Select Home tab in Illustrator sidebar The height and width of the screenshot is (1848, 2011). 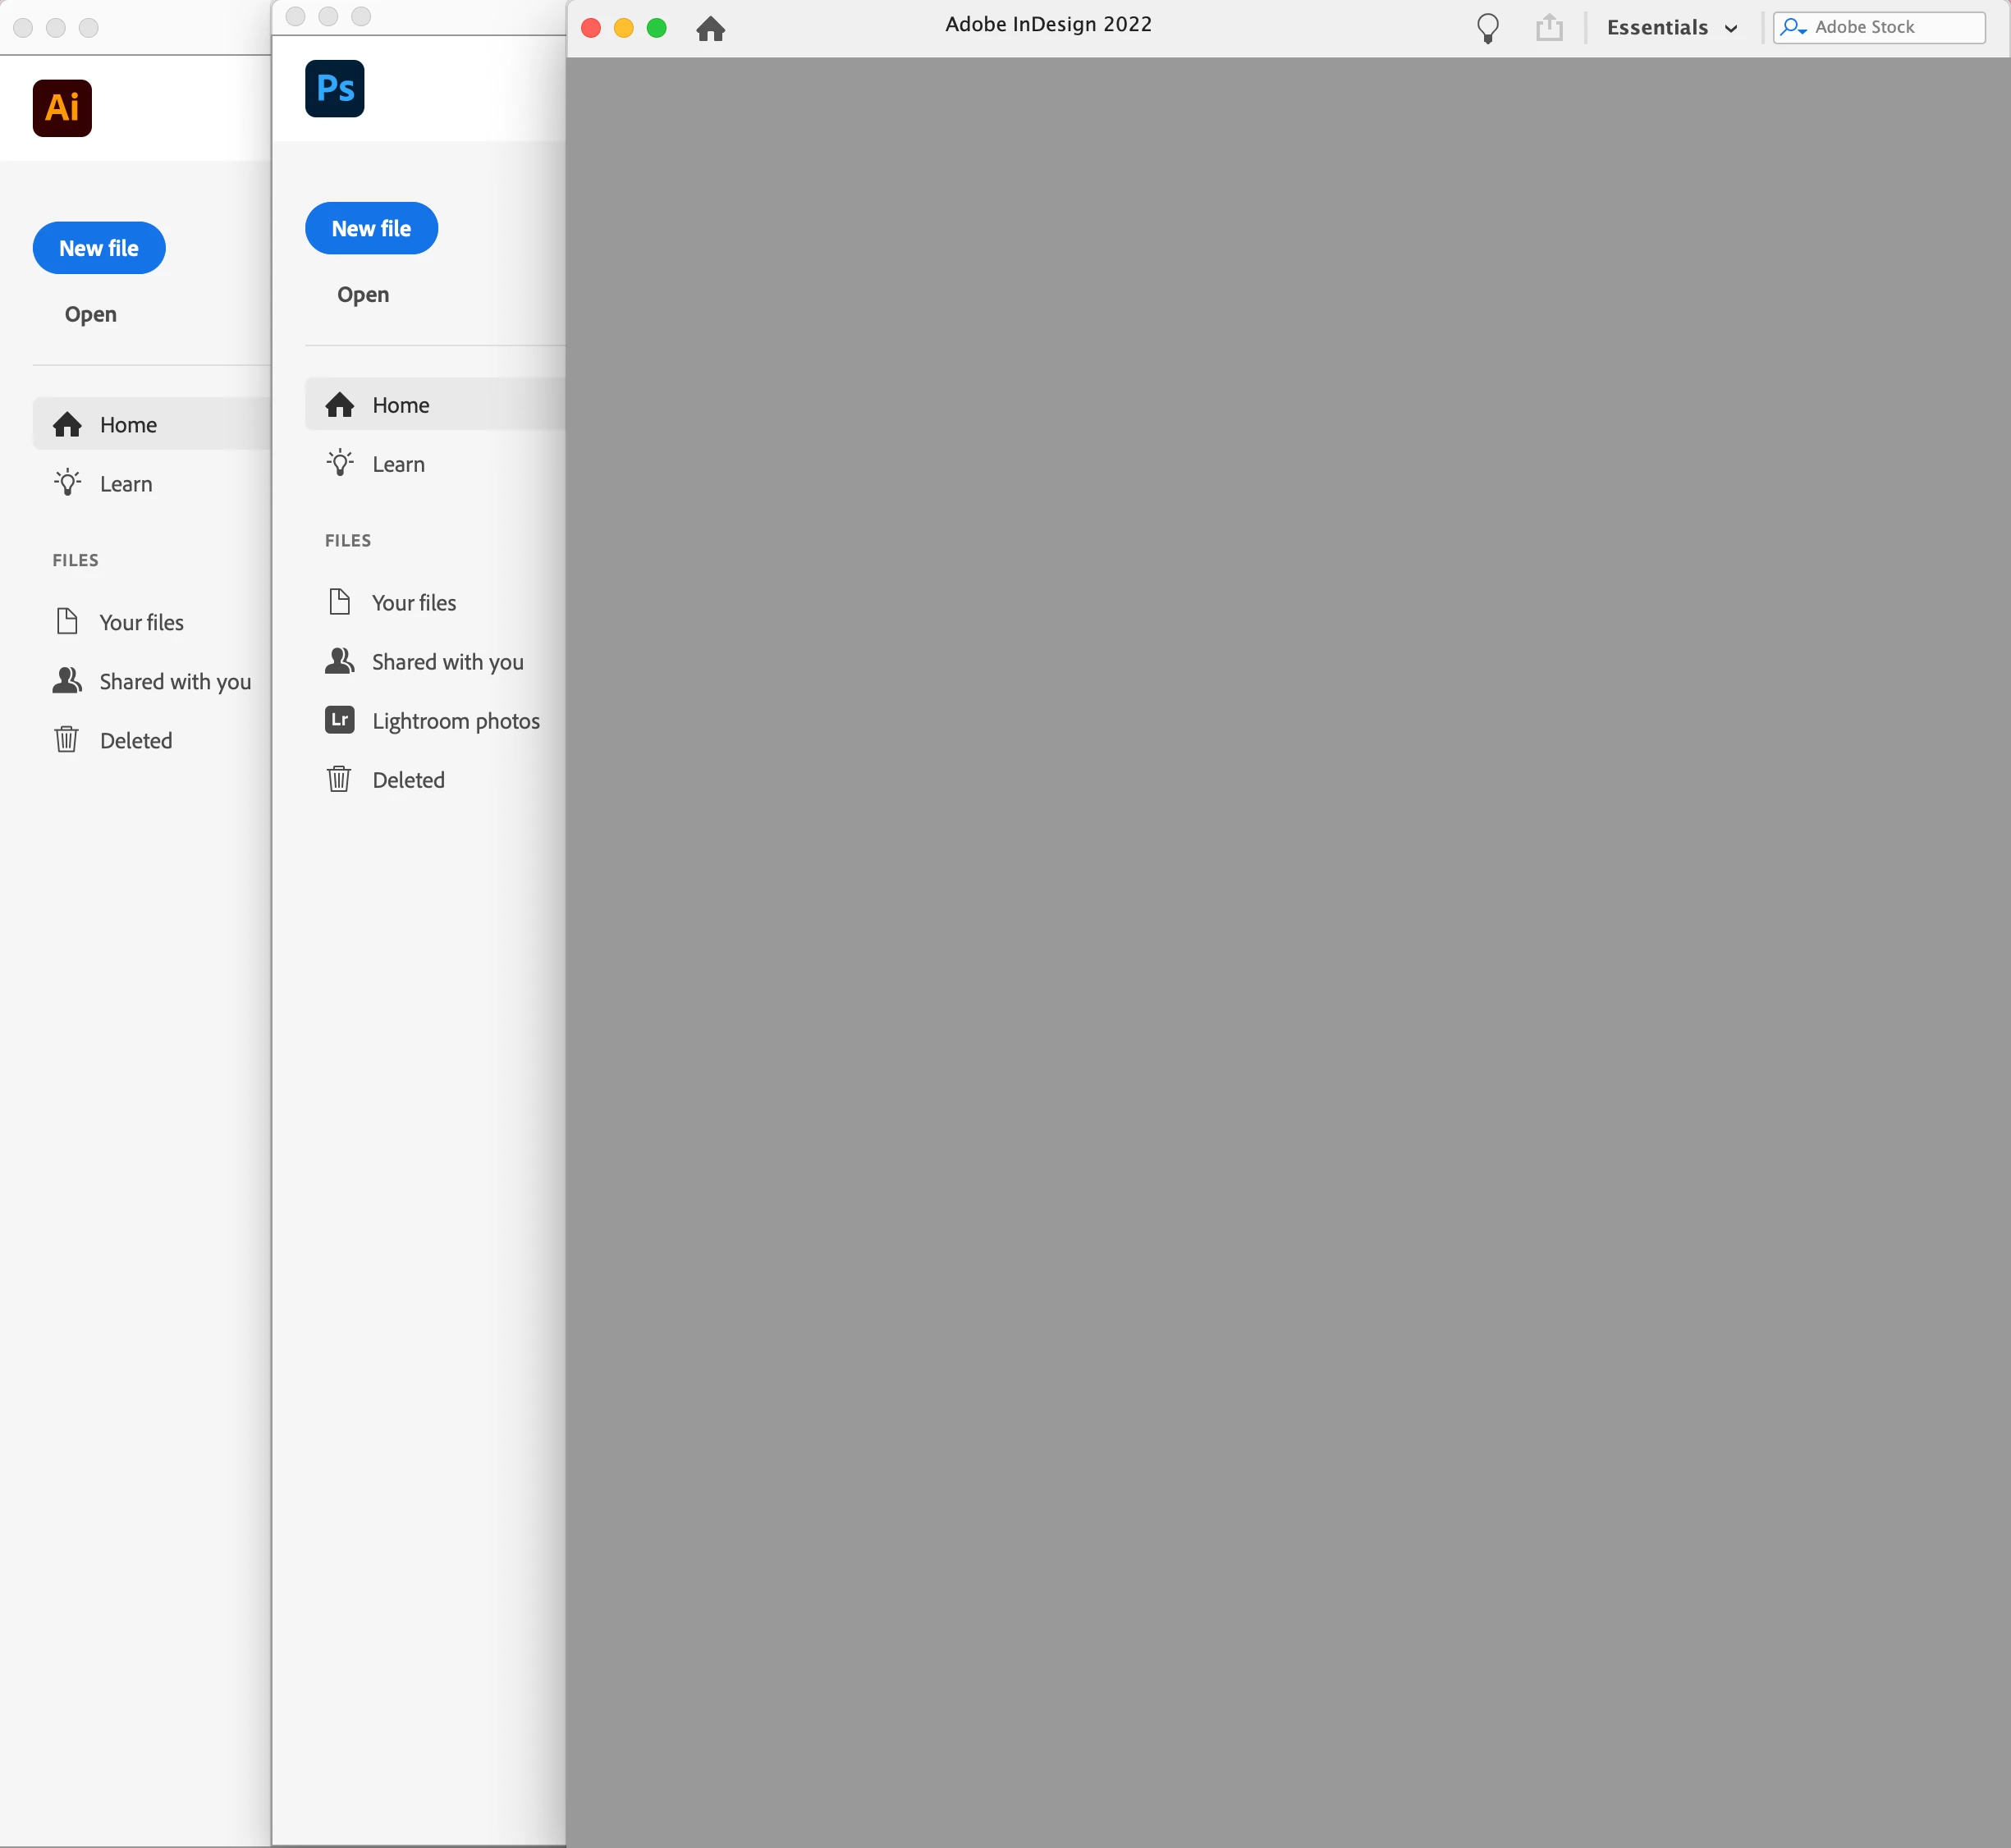[x=128, y=425]
